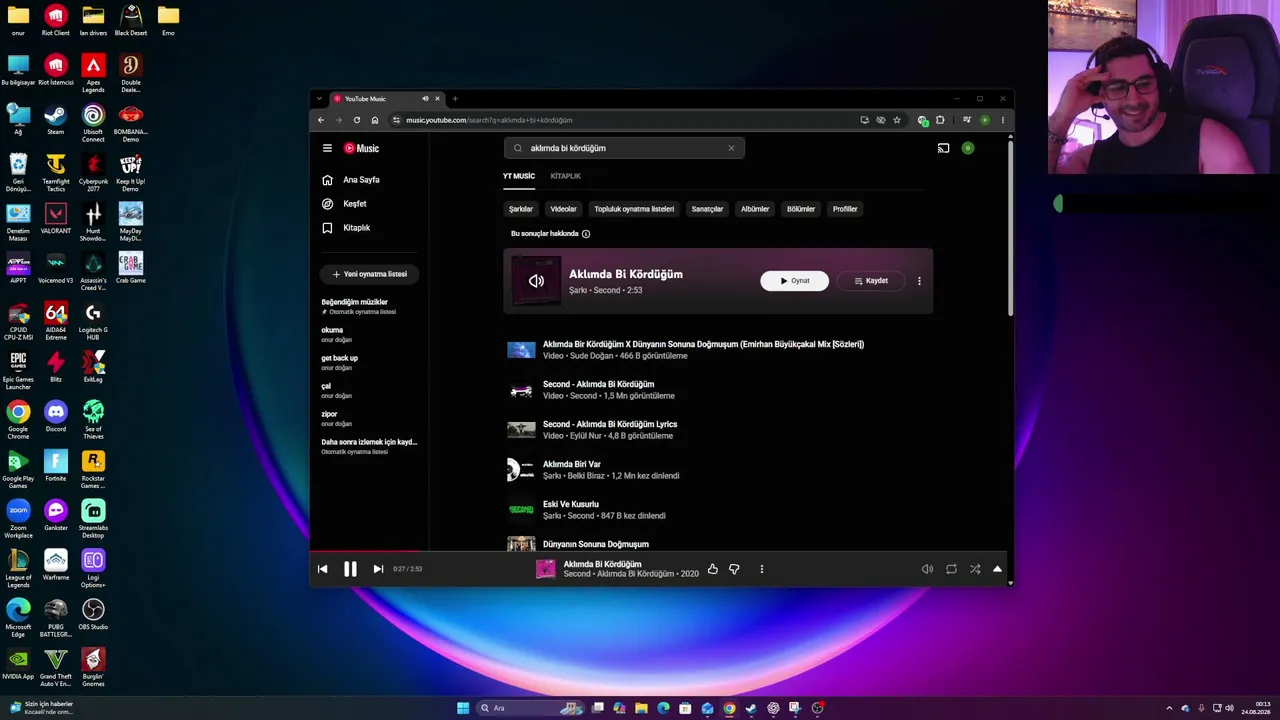
Task: Click the info icon beside Bu sonuçlar hakkında
Action: (x=586, y=234)
